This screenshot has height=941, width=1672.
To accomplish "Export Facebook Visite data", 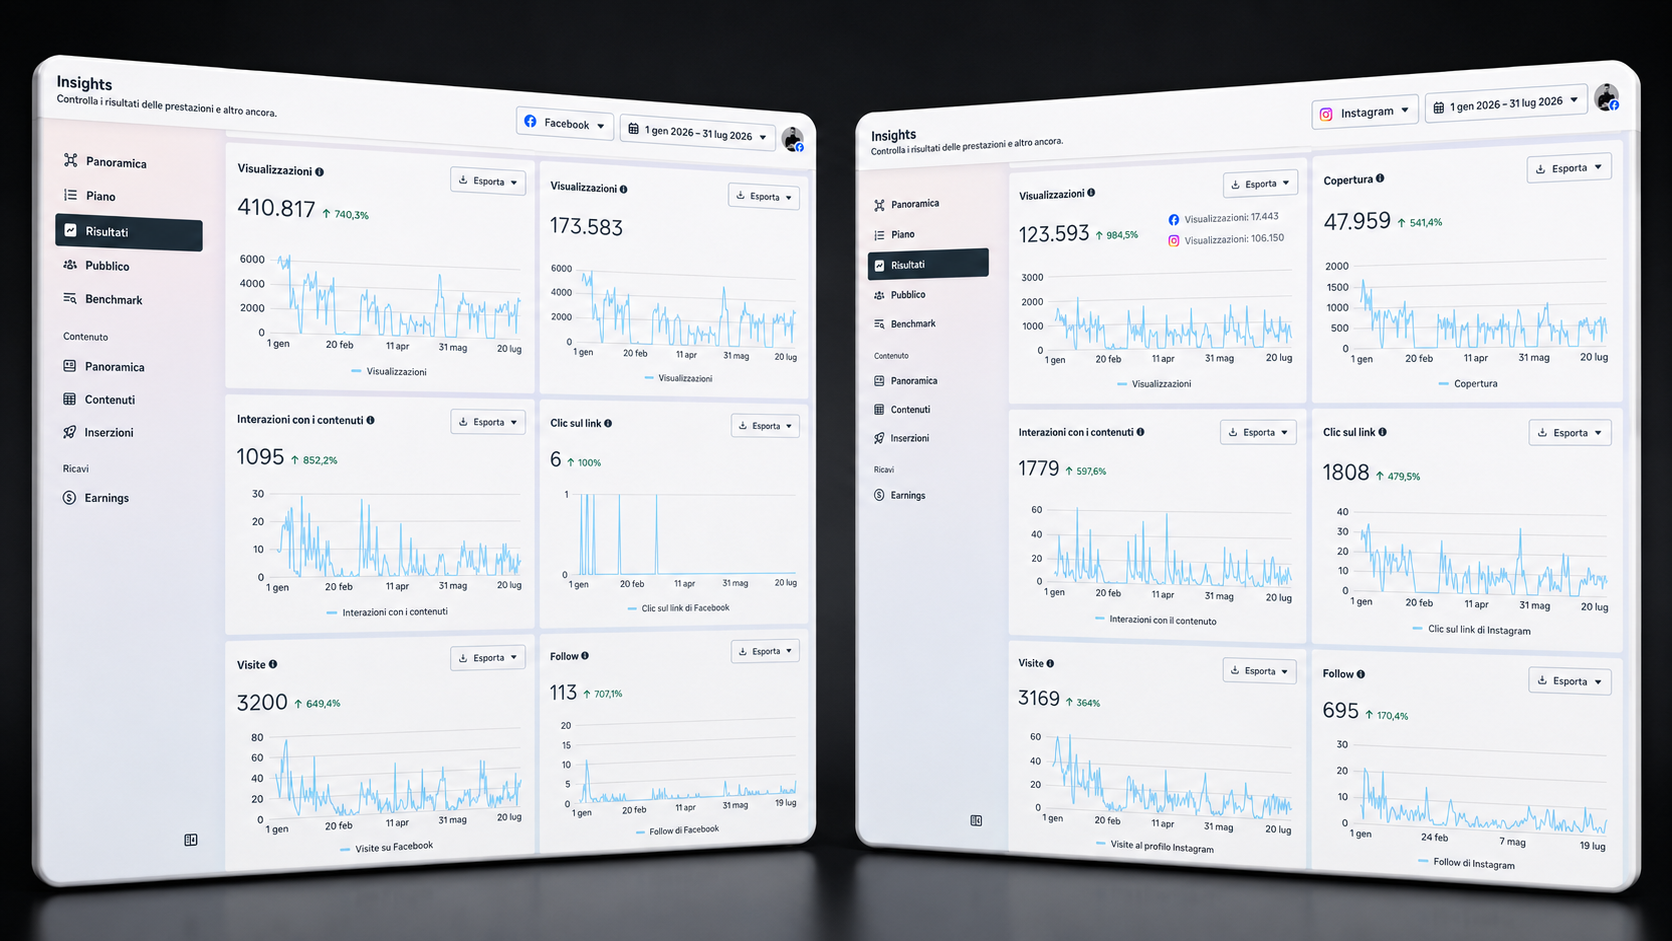I will click(488, 657).
